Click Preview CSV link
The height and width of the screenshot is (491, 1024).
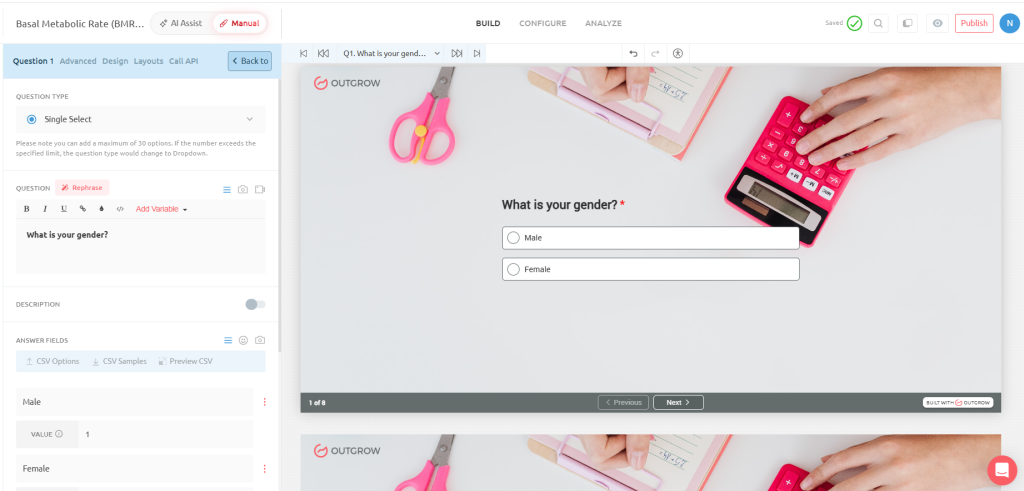click(185, 361)
